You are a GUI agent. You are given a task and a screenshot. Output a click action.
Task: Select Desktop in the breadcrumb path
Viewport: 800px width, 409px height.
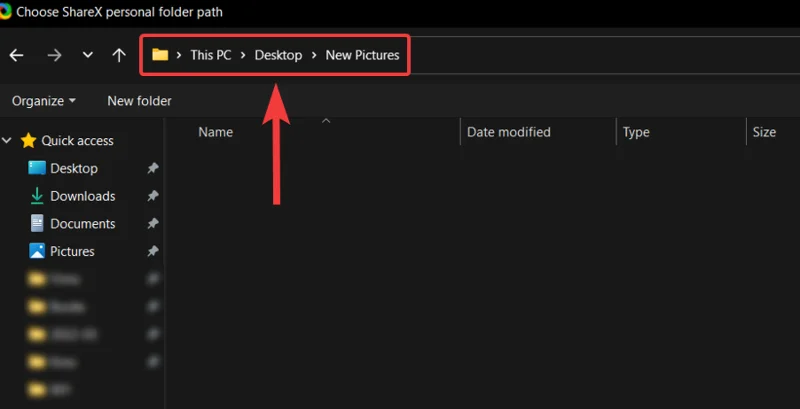coord(278,55)
